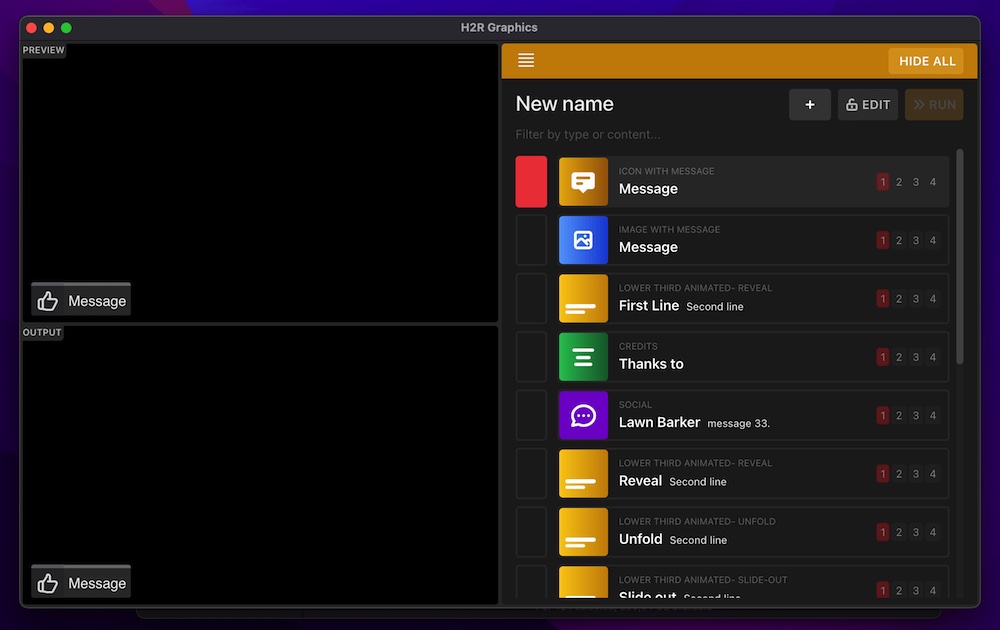The height and width of the screenshot is (630, 1000).
Task: Toggle output 1 for Icon with Message
Action: pos(883,182)
